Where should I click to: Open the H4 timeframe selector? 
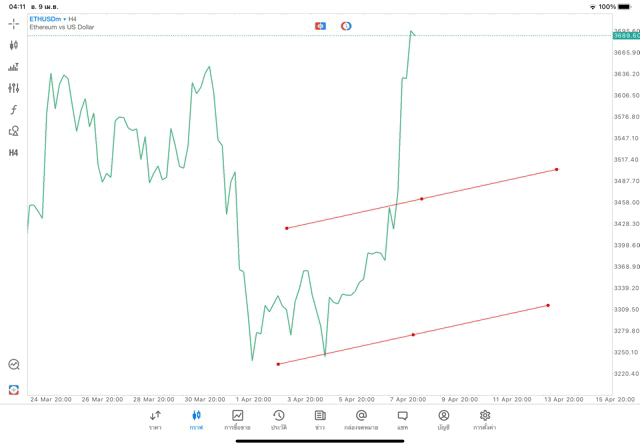(x=14, y=153)
